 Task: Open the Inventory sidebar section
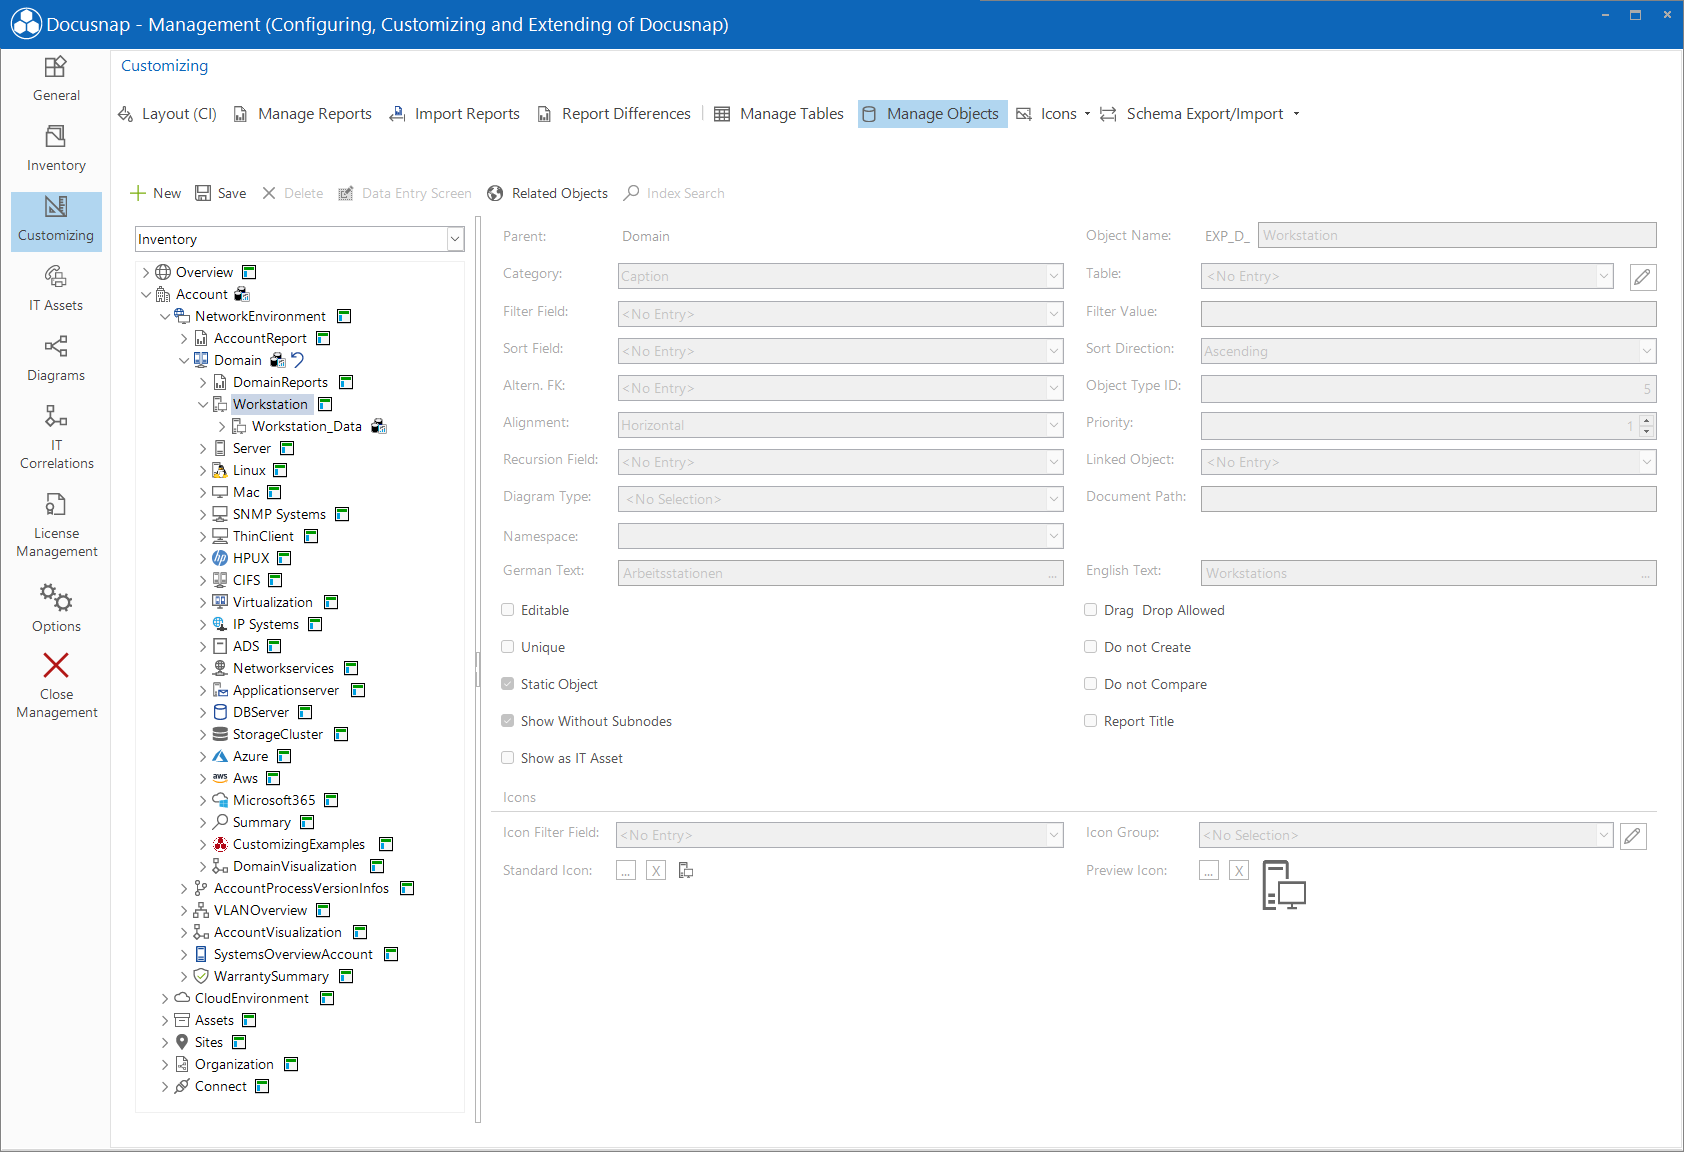(56, 149)
